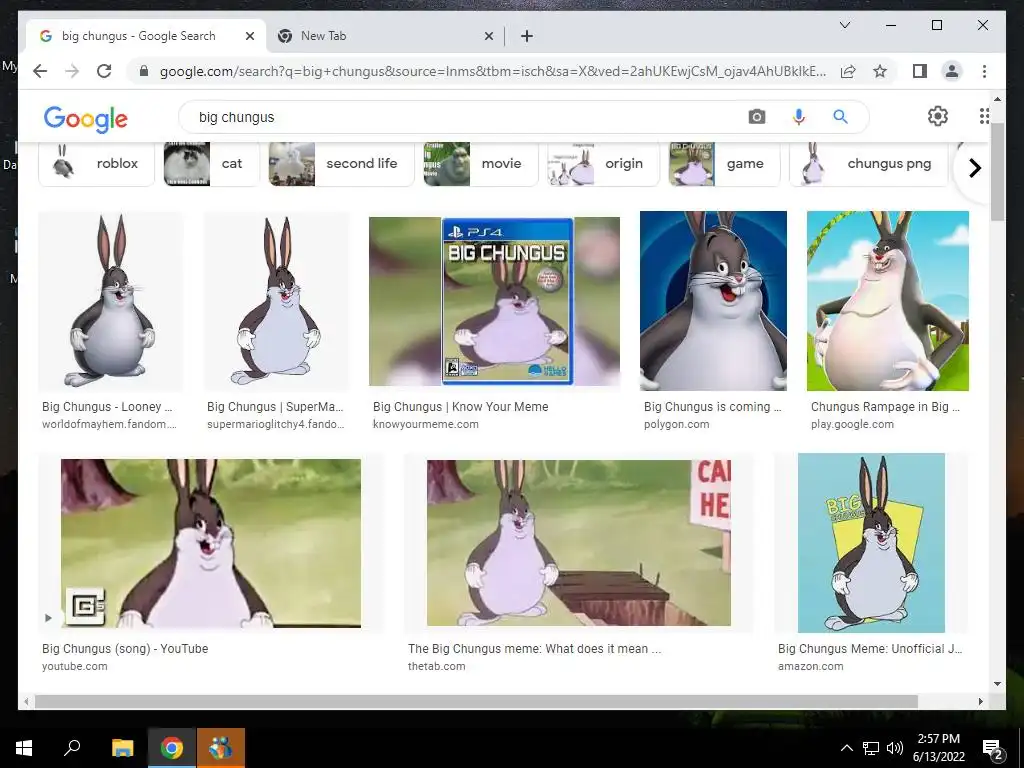
Task: Filter results by the roblox chip
Action: coord(96,164)
